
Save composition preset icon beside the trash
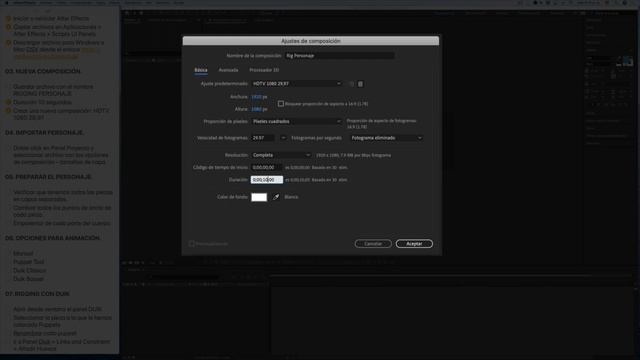pos(351,84)
